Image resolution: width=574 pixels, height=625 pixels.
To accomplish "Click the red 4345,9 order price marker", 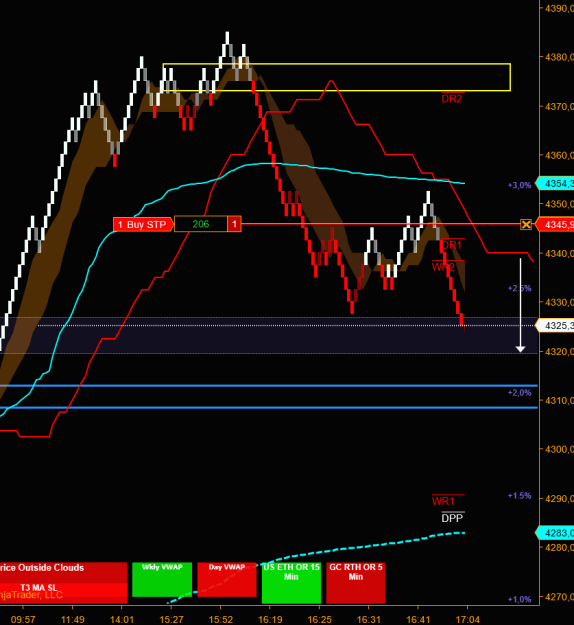I will tap(555, 224).
